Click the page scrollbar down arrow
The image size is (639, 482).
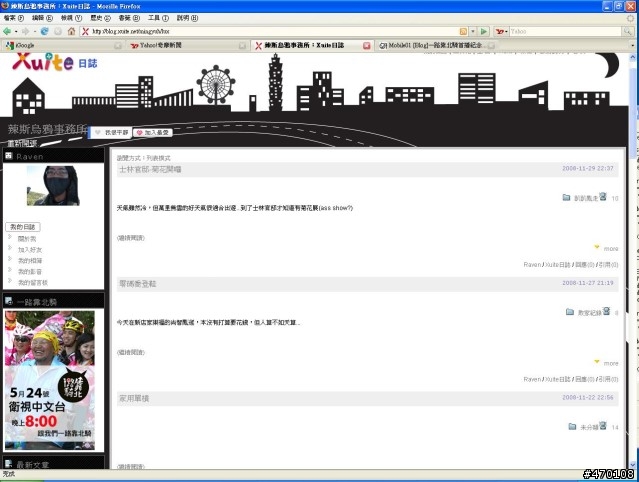coord(632,464)
